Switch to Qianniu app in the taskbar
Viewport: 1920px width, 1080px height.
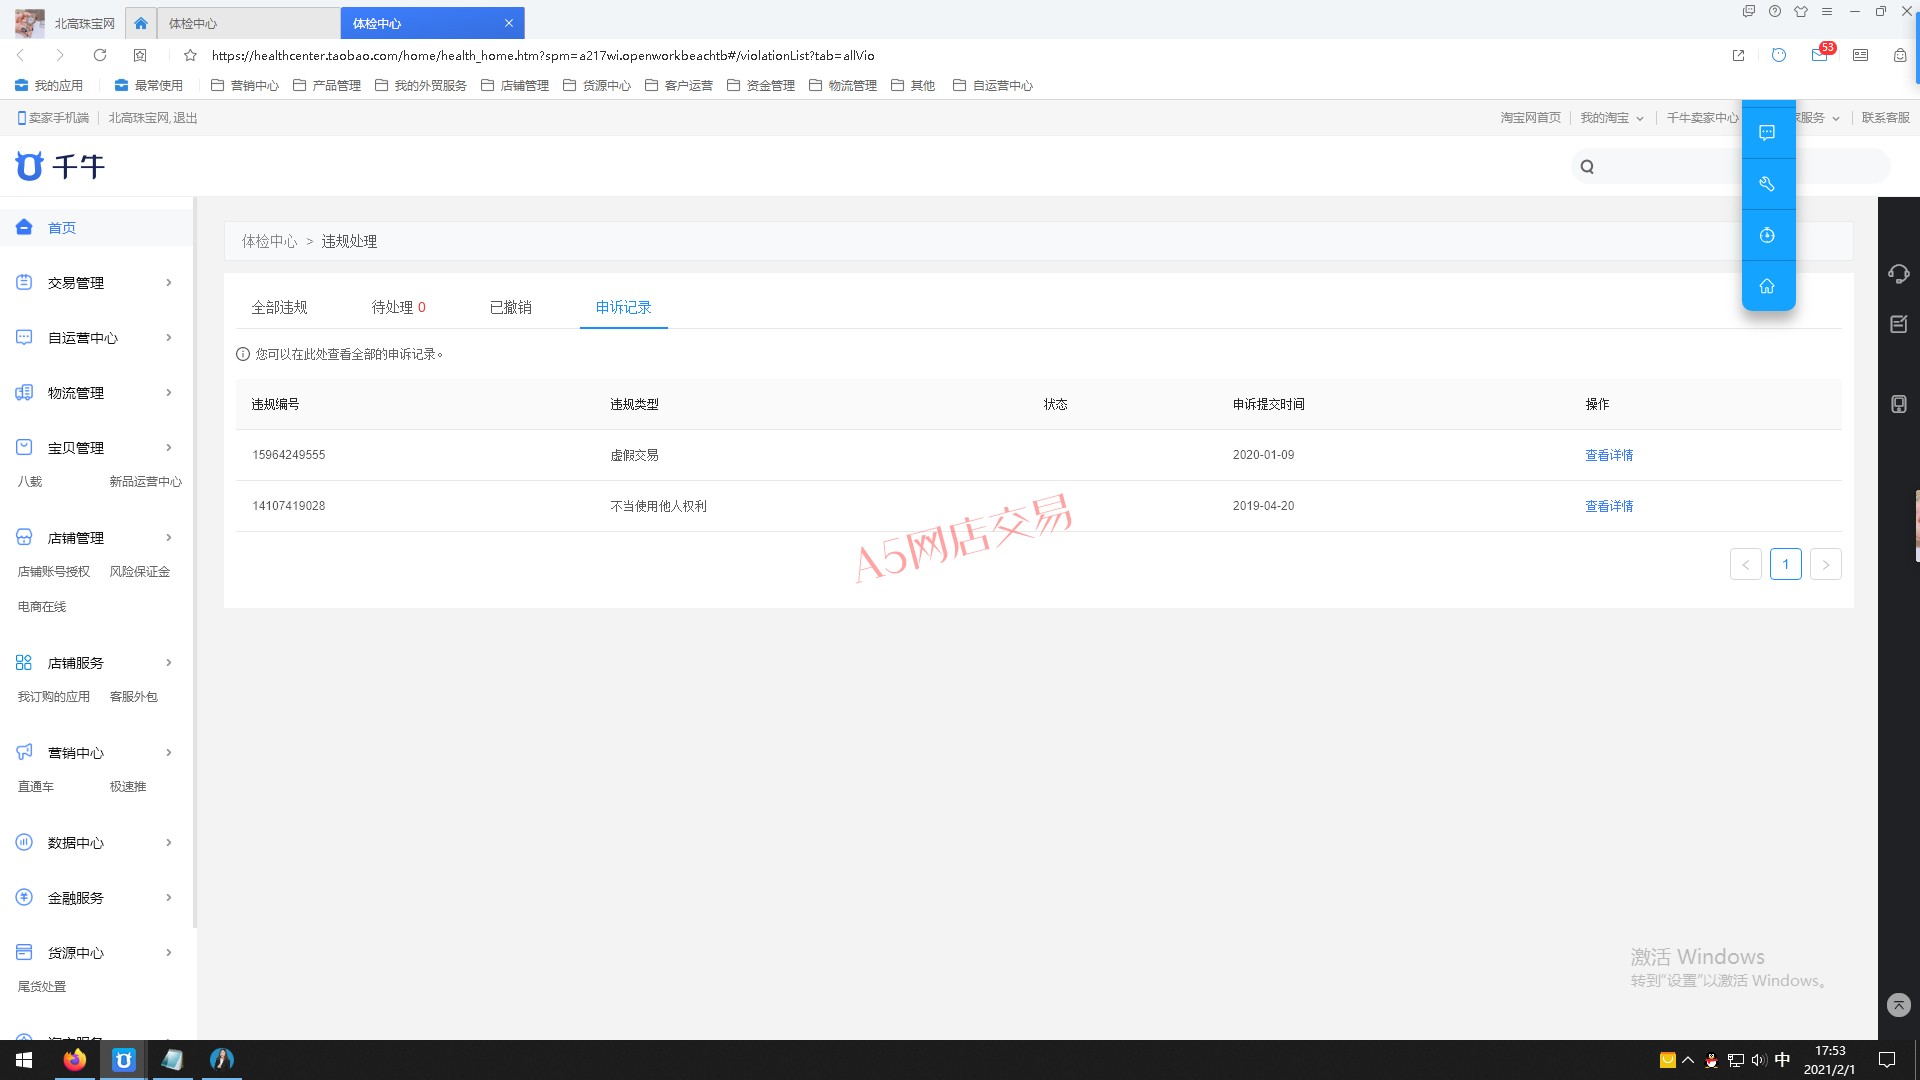123,1060
